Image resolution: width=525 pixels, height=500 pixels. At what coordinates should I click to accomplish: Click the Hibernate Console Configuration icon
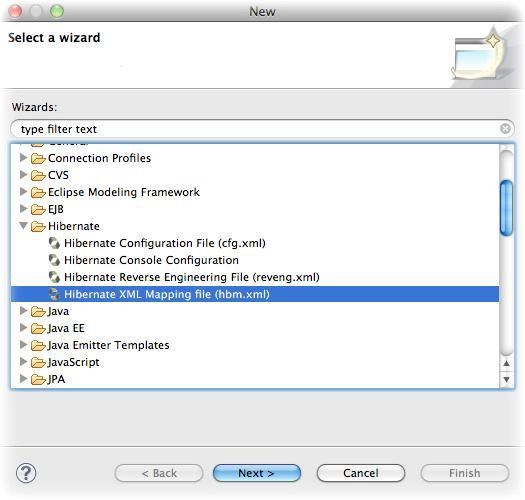(x=54, y=260)
